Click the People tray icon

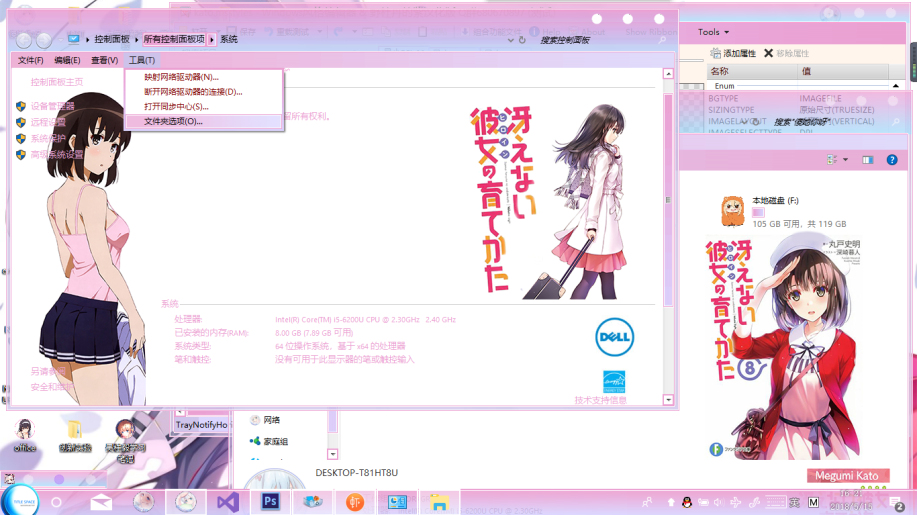pyautogui.click(x=647, y=502)
